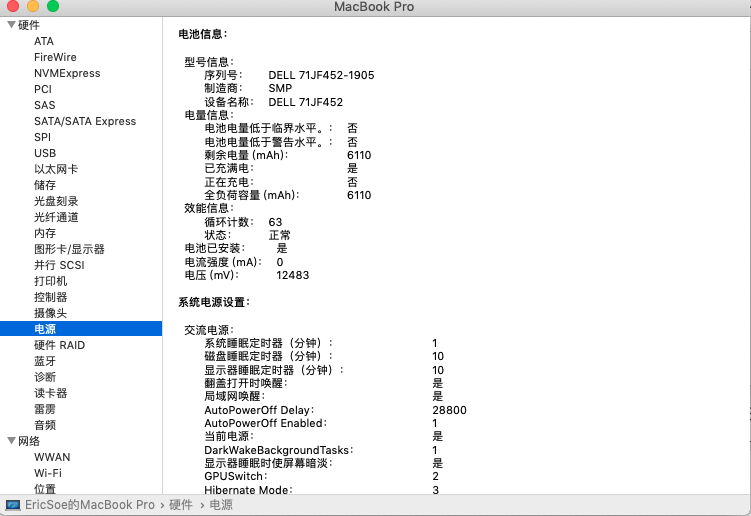Screen dimensions: 751x516
Task: Select ATA in the sidebar
Action: point(44,41)
